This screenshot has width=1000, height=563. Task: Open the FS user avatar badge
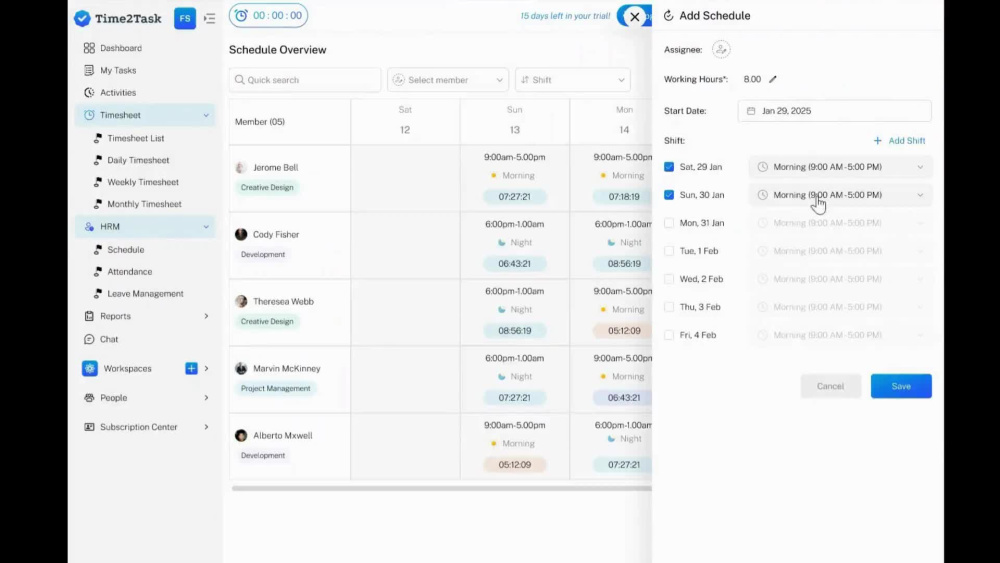click(185, 18)
